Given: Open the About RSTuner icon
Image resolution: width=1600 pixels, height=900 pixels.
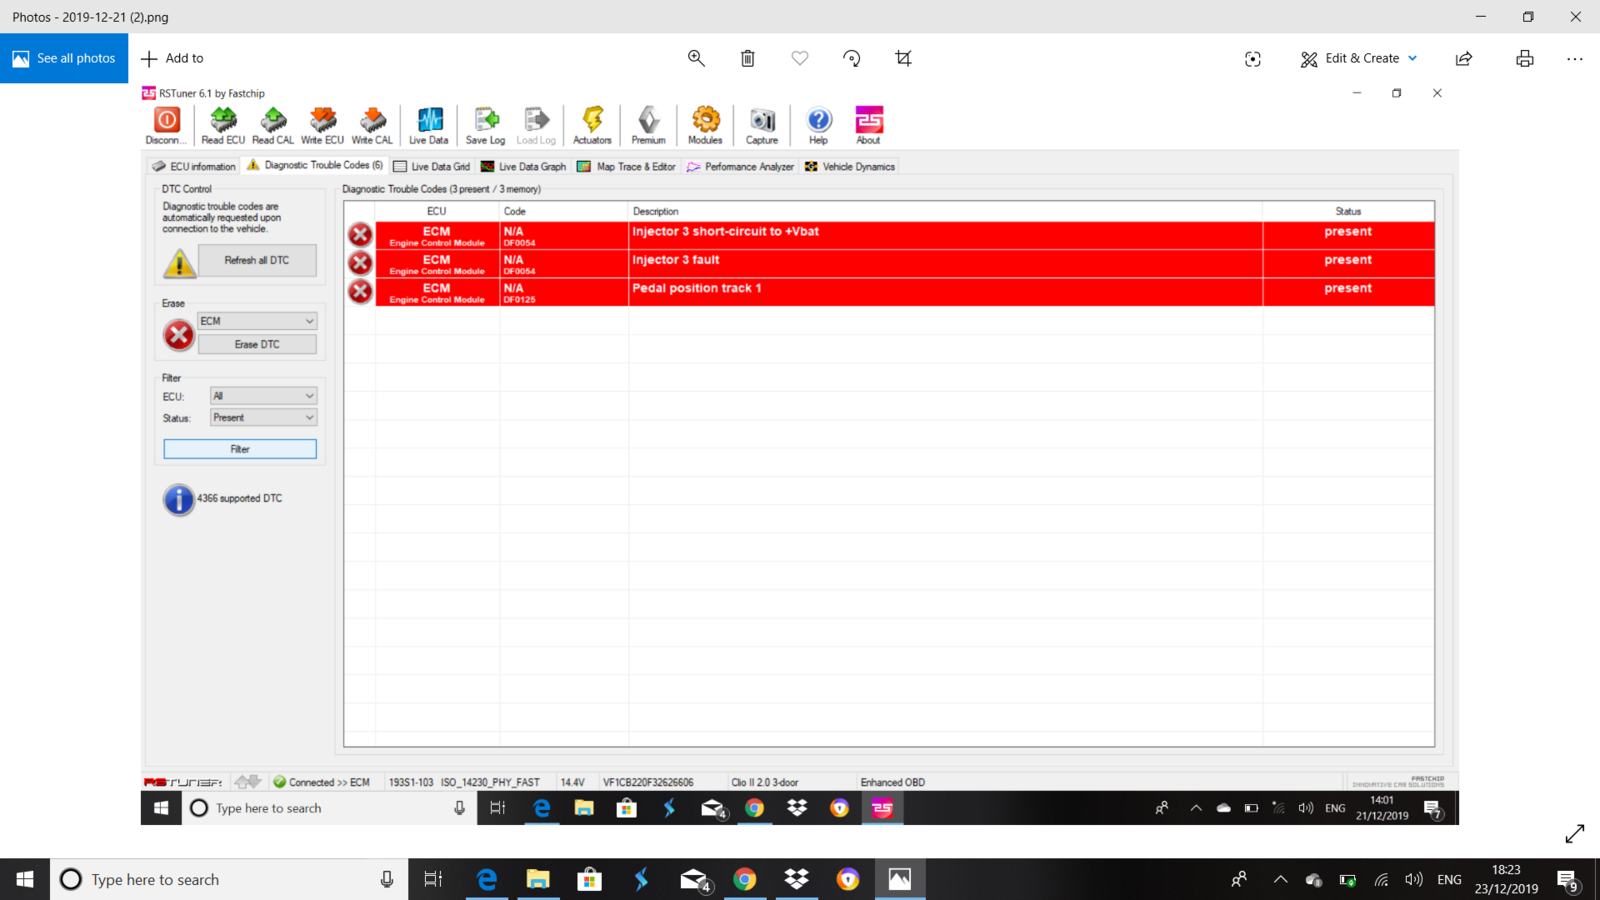Looking at the screenshot, I should pos(868,125).
